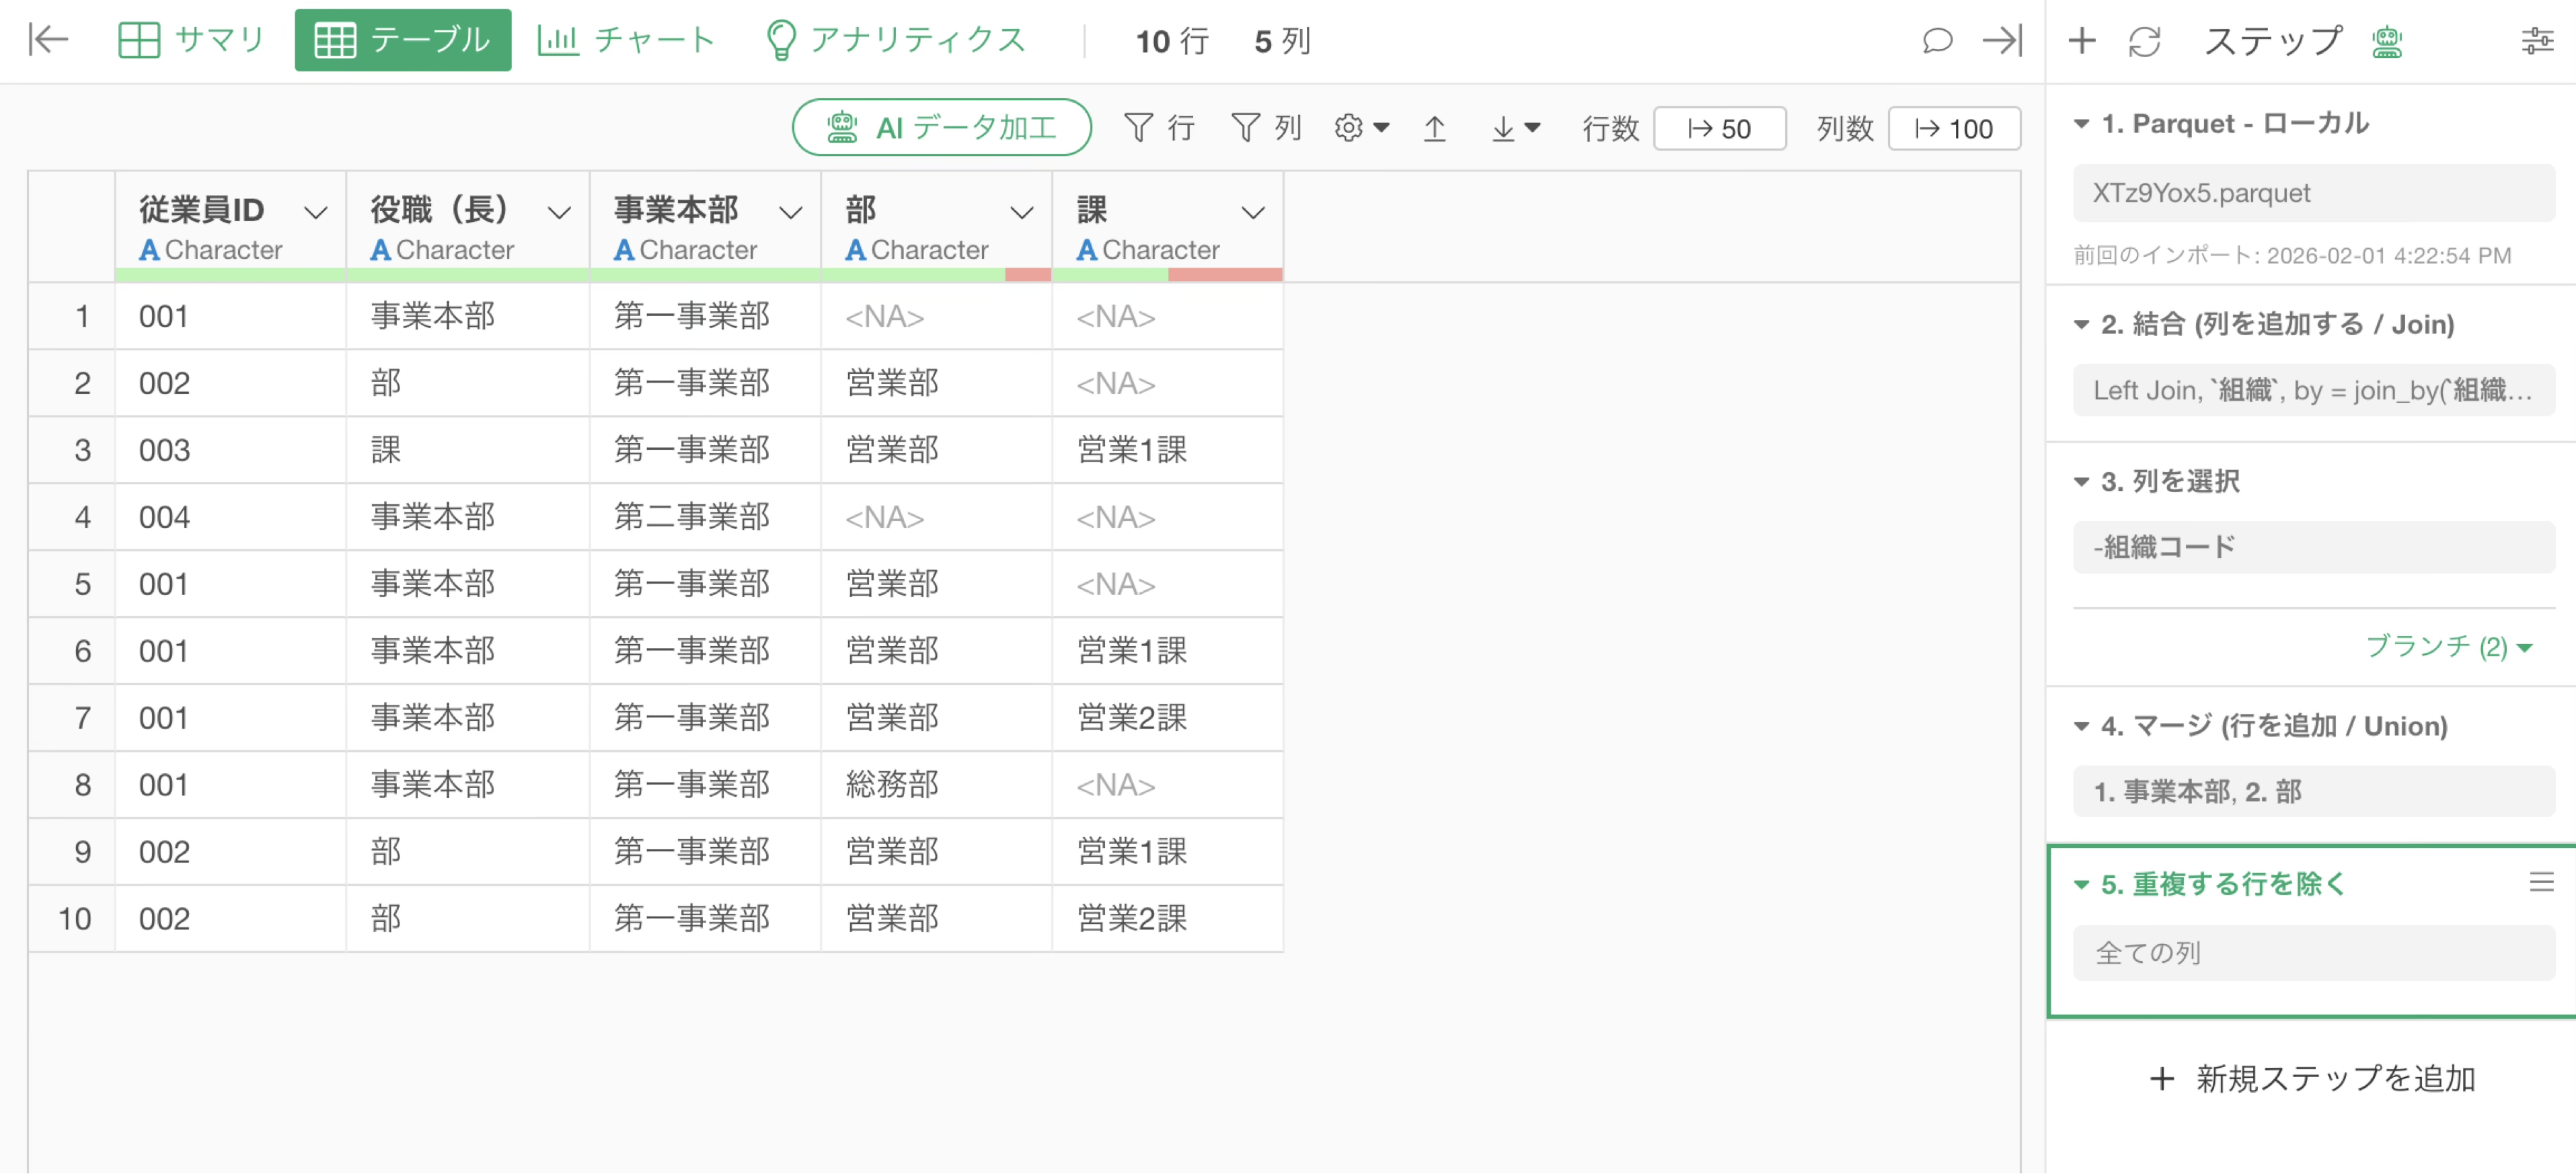Screen dimensions: 2576x1174
Task: Click the AI データ加工 button
Action: click(941, 127)
